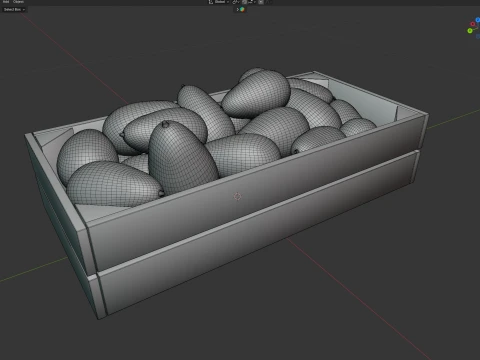
Task: Open the transform pivot point selector
Action: 236,2
